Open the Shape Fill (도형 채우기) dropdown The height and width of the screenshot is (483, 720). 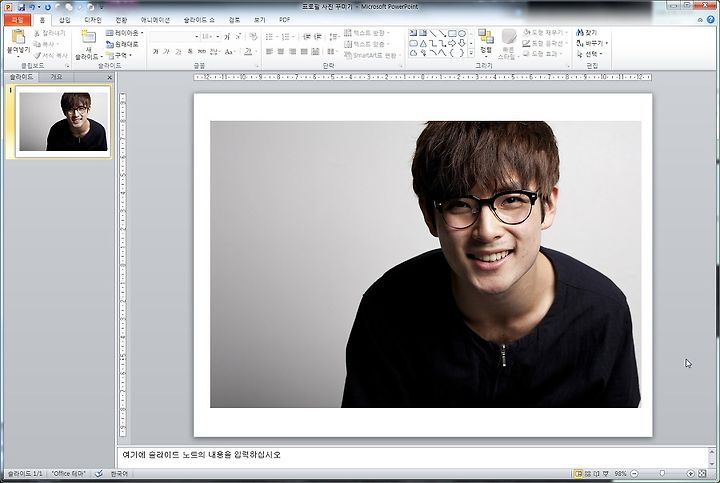pyautogui.click(x=546, y=33)
